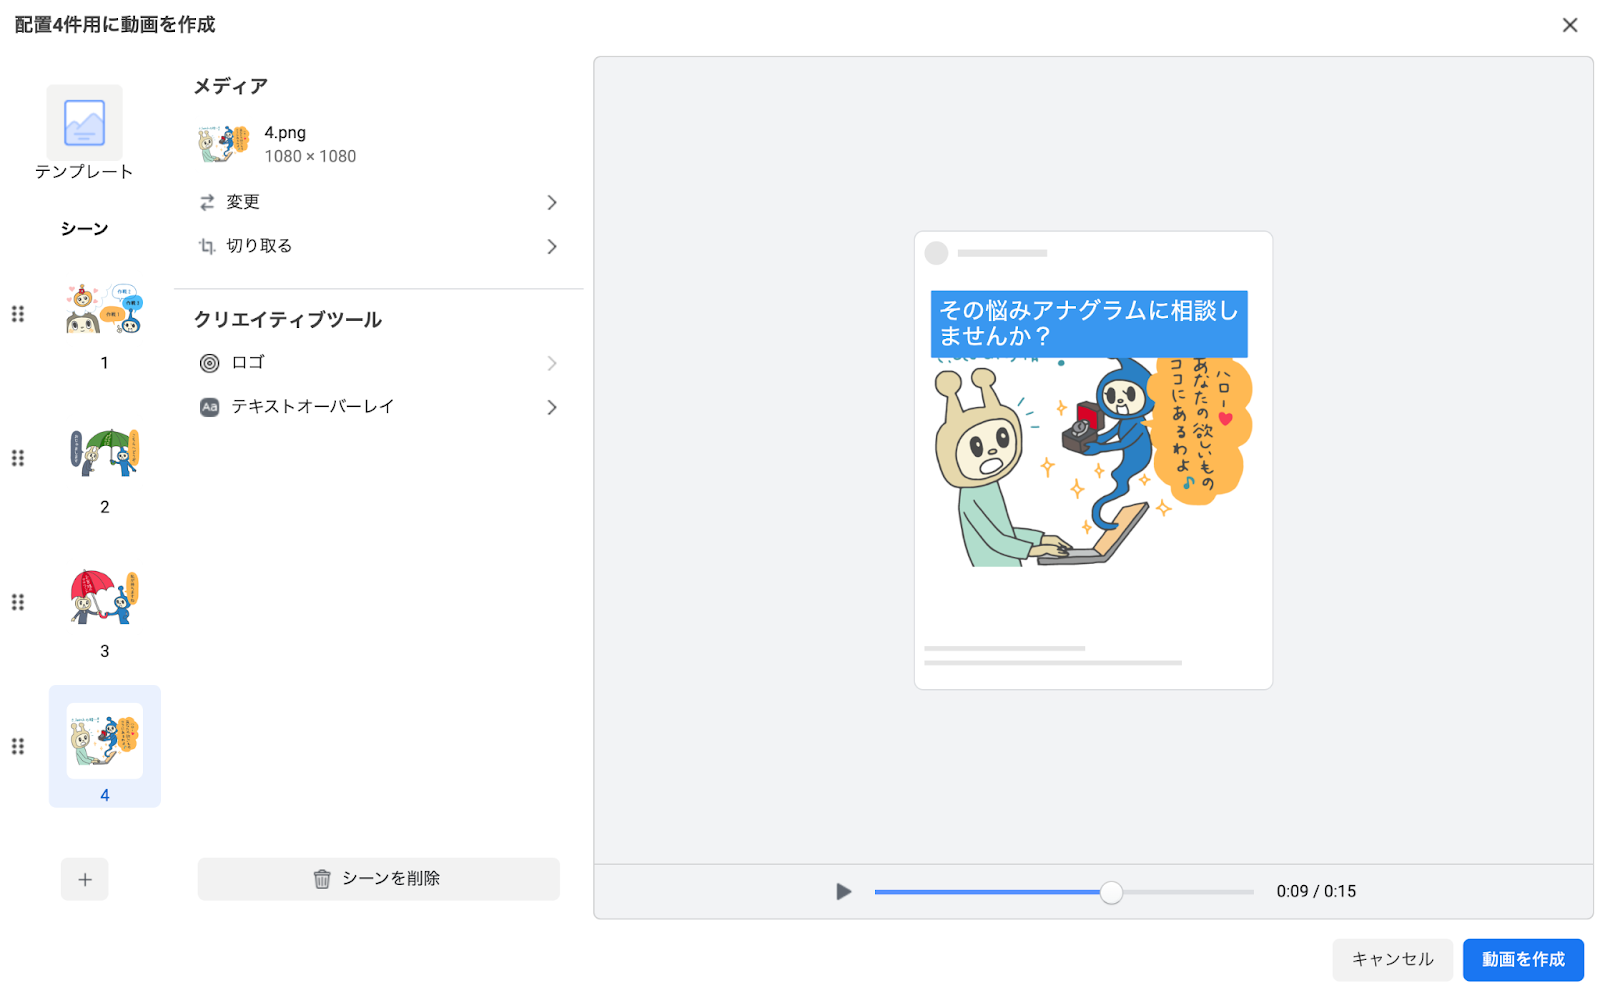The height and width of the screenshot is (985, 1600).
Task: Expand the テキストオーバーレイ chevron
Action: 552,408
